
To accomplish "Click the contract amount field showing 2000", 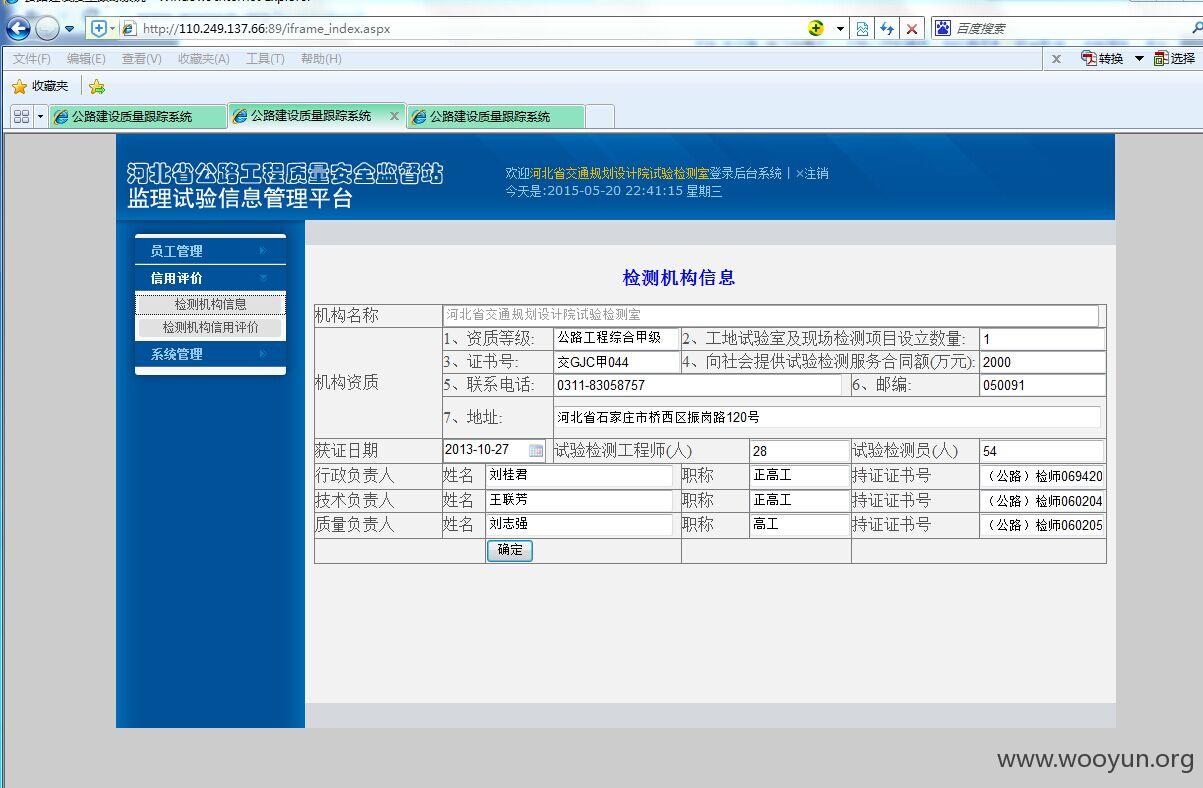I will point(1042,362).
